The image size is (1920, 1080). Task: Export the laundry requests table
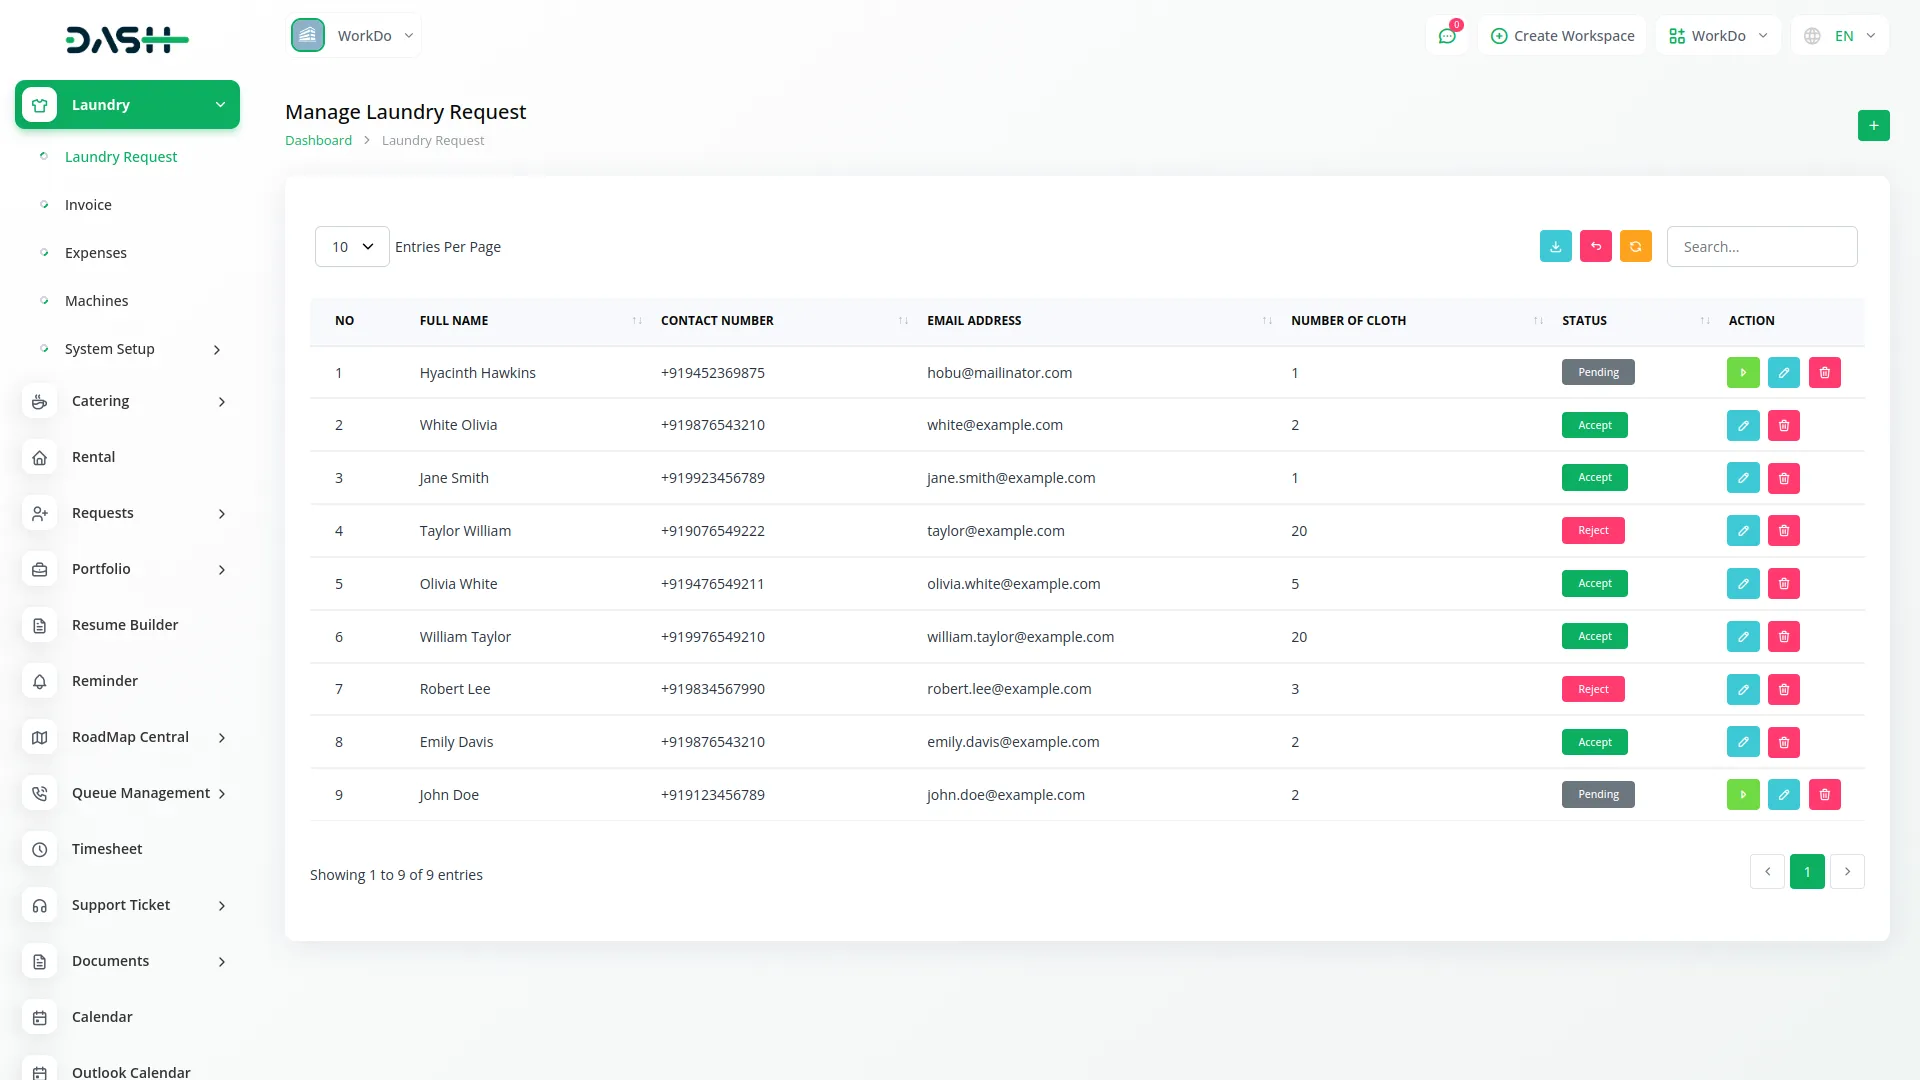1555,246
